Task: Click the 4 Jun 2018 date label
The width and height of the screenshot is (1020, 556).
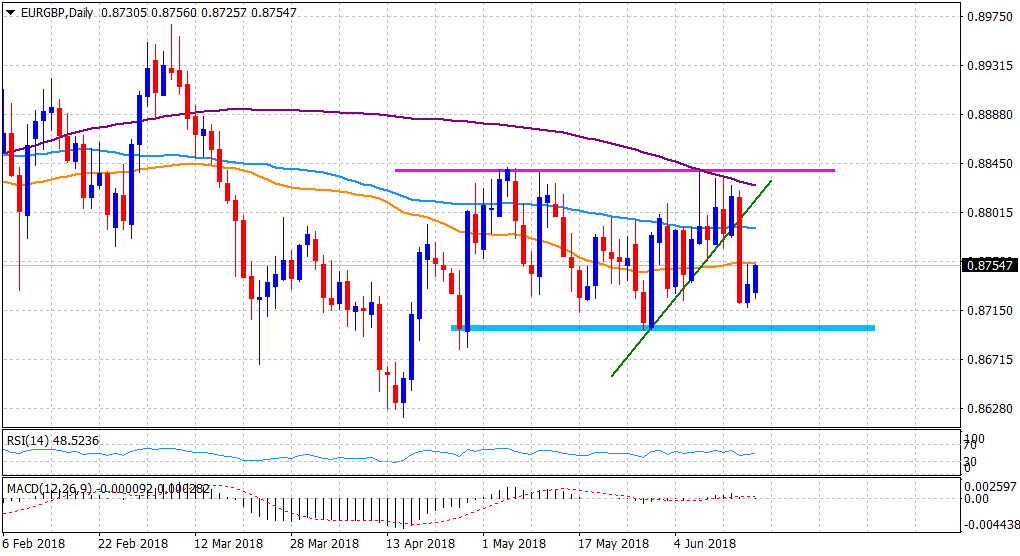Action: (x=705, y=543)
